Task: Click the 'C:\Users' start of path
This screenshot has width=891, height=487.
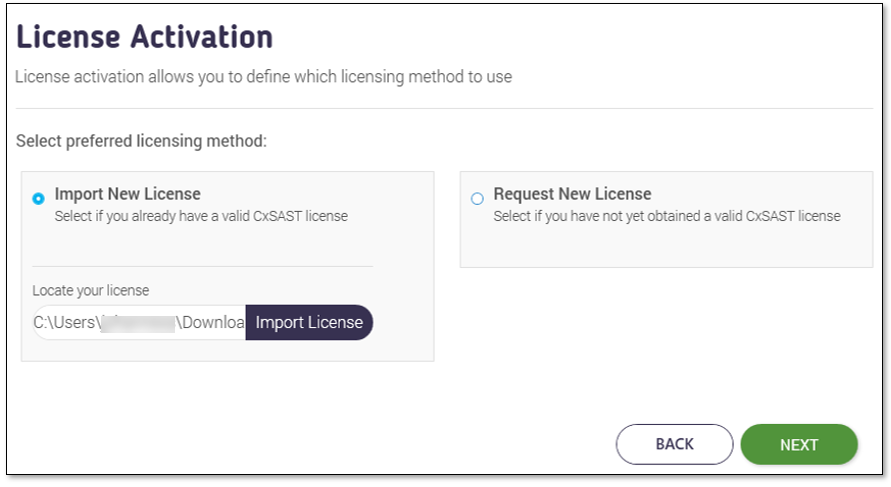Action: click(x=64, y=322)
